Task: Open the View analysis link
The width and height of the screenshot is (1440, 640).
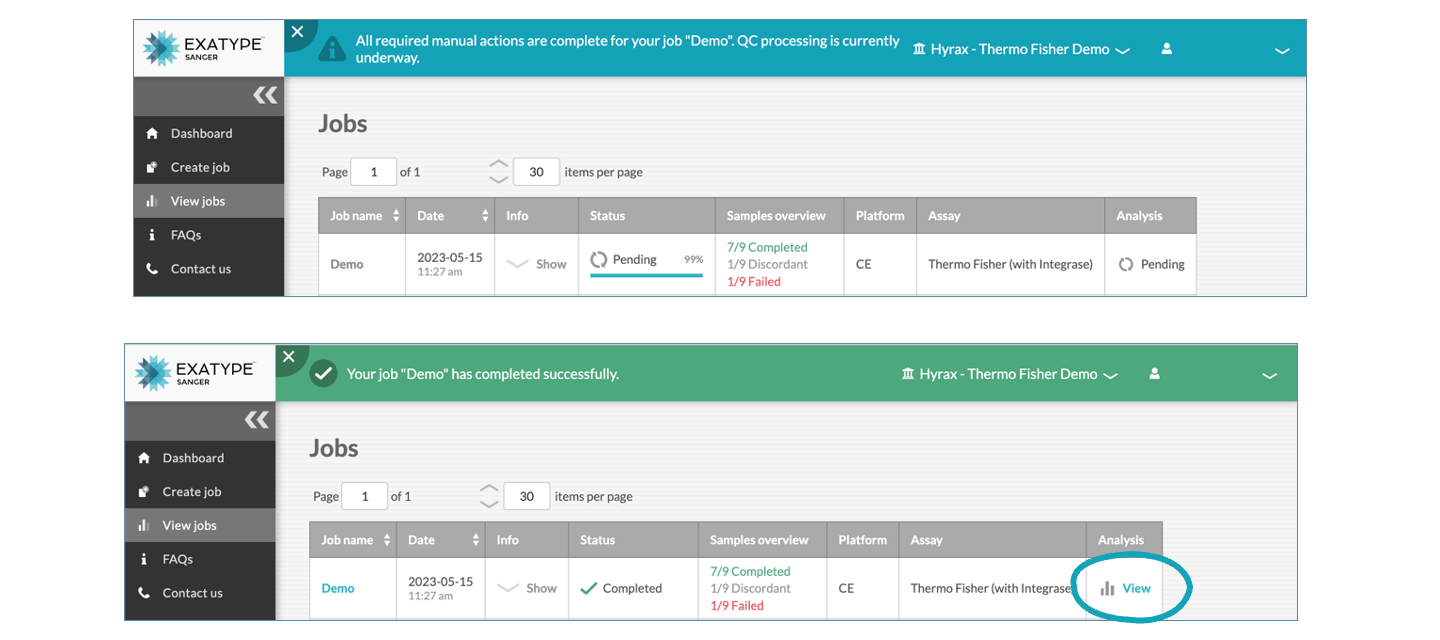Action: coord(1126,588)
